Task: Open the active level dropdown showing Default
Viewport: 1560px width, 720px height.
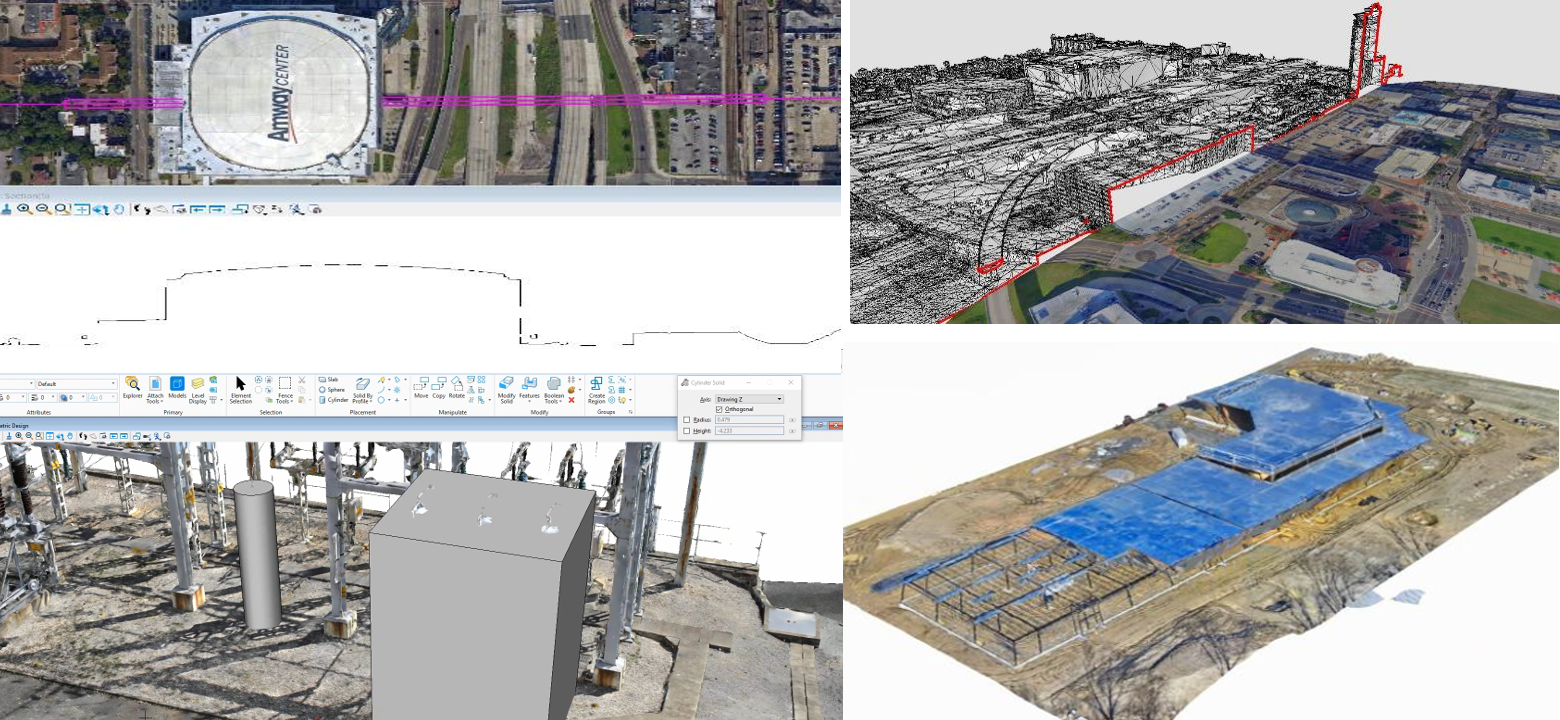Action: [x=77, y=384]
